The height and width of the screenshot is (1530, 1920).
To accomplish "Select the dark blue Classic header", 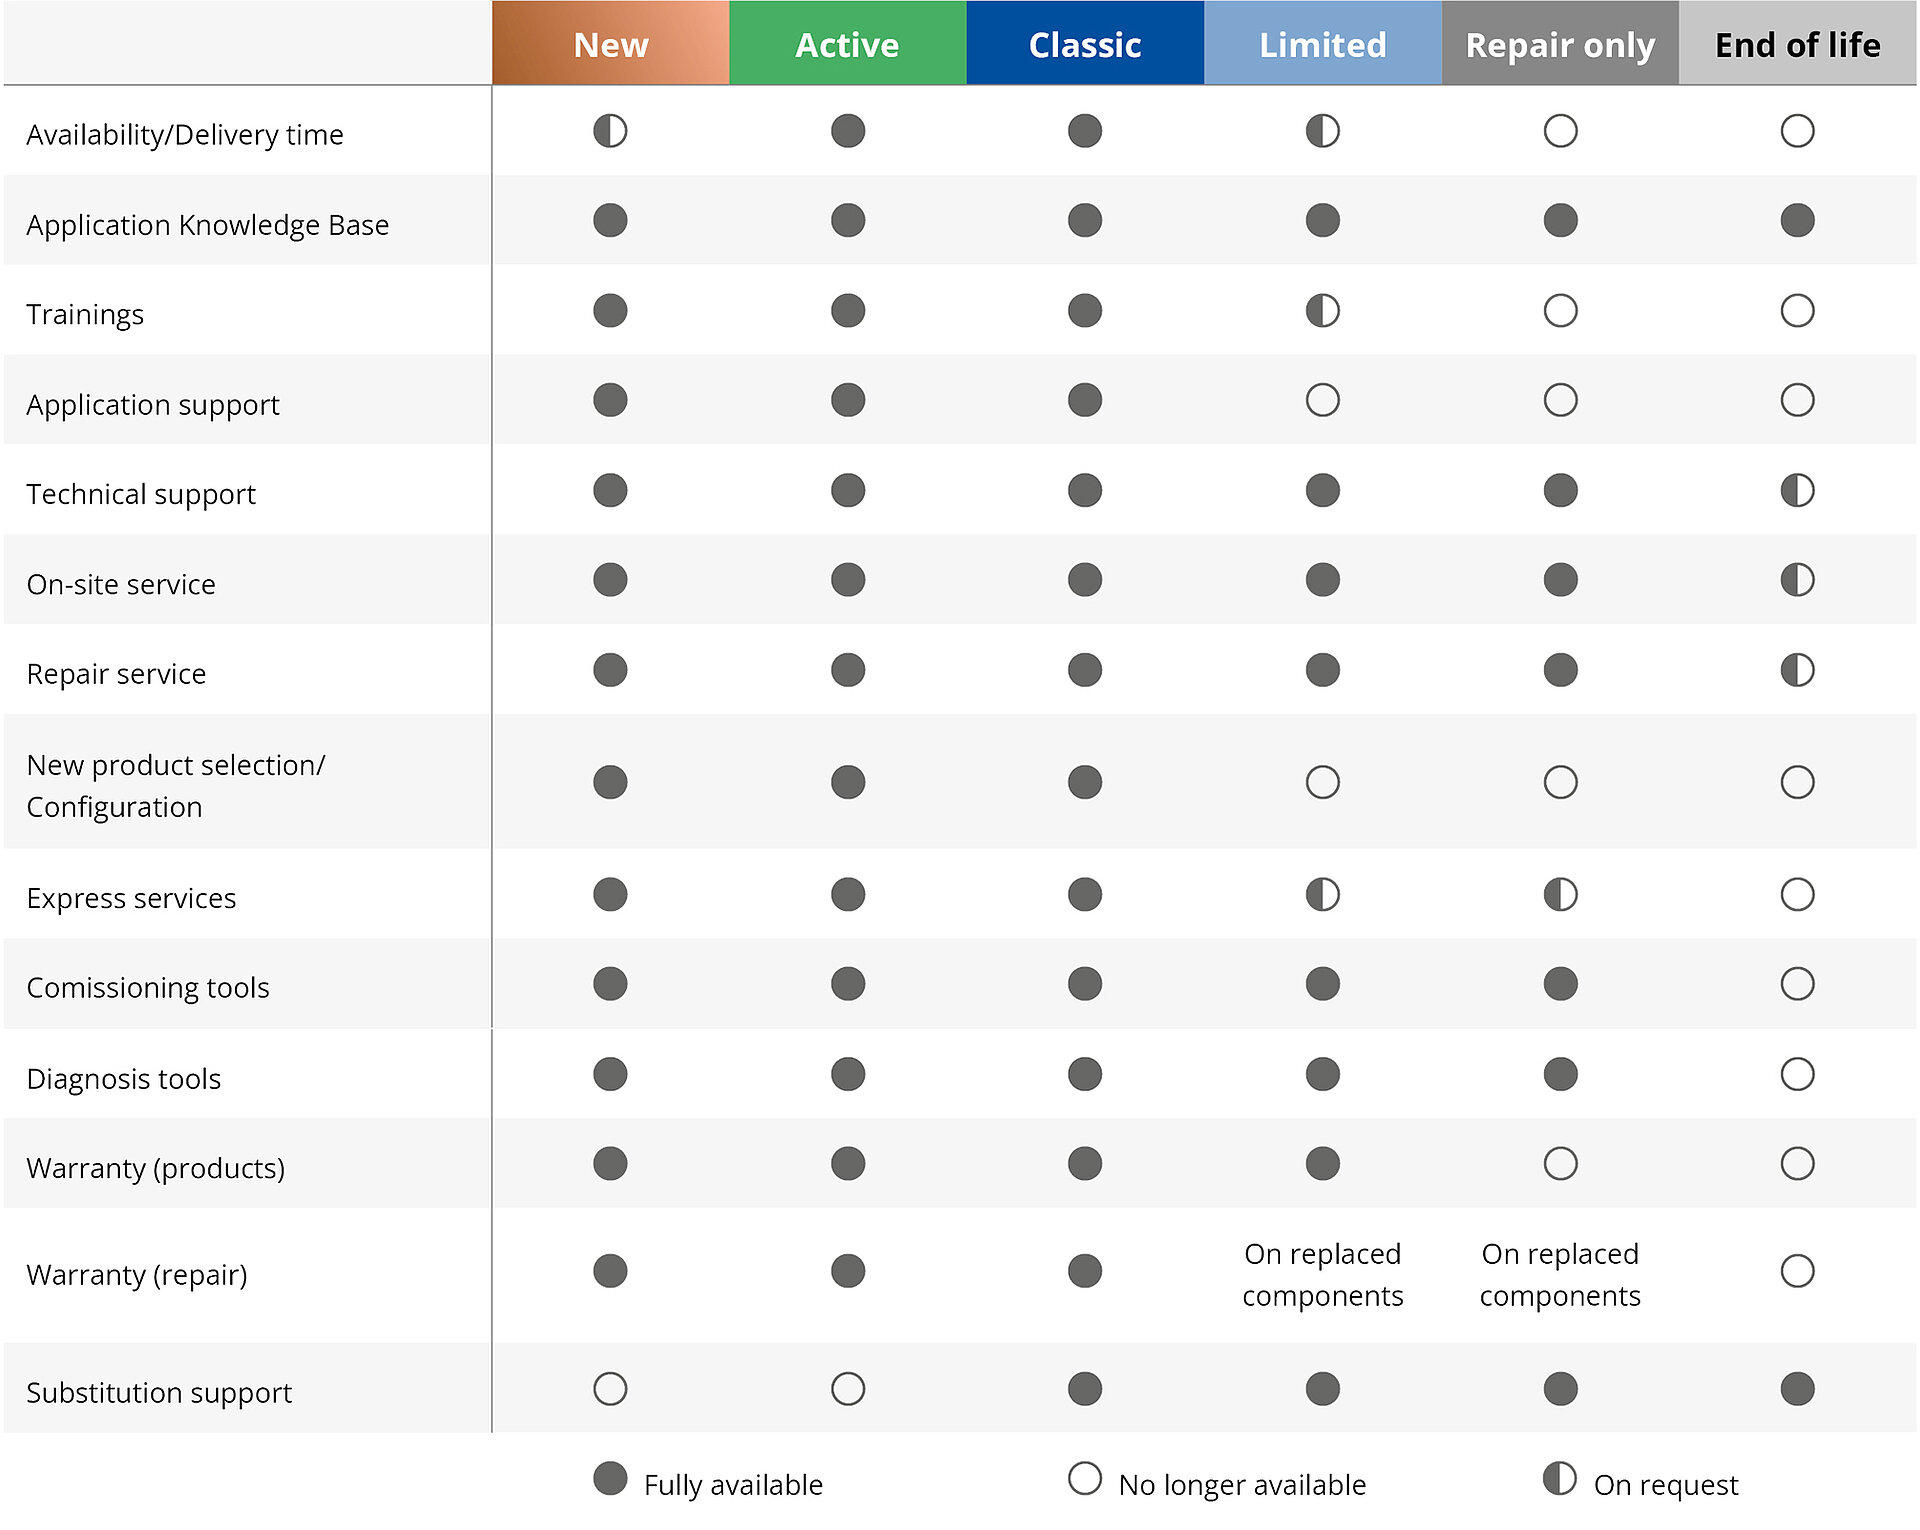I will [x=1084, y=44].
